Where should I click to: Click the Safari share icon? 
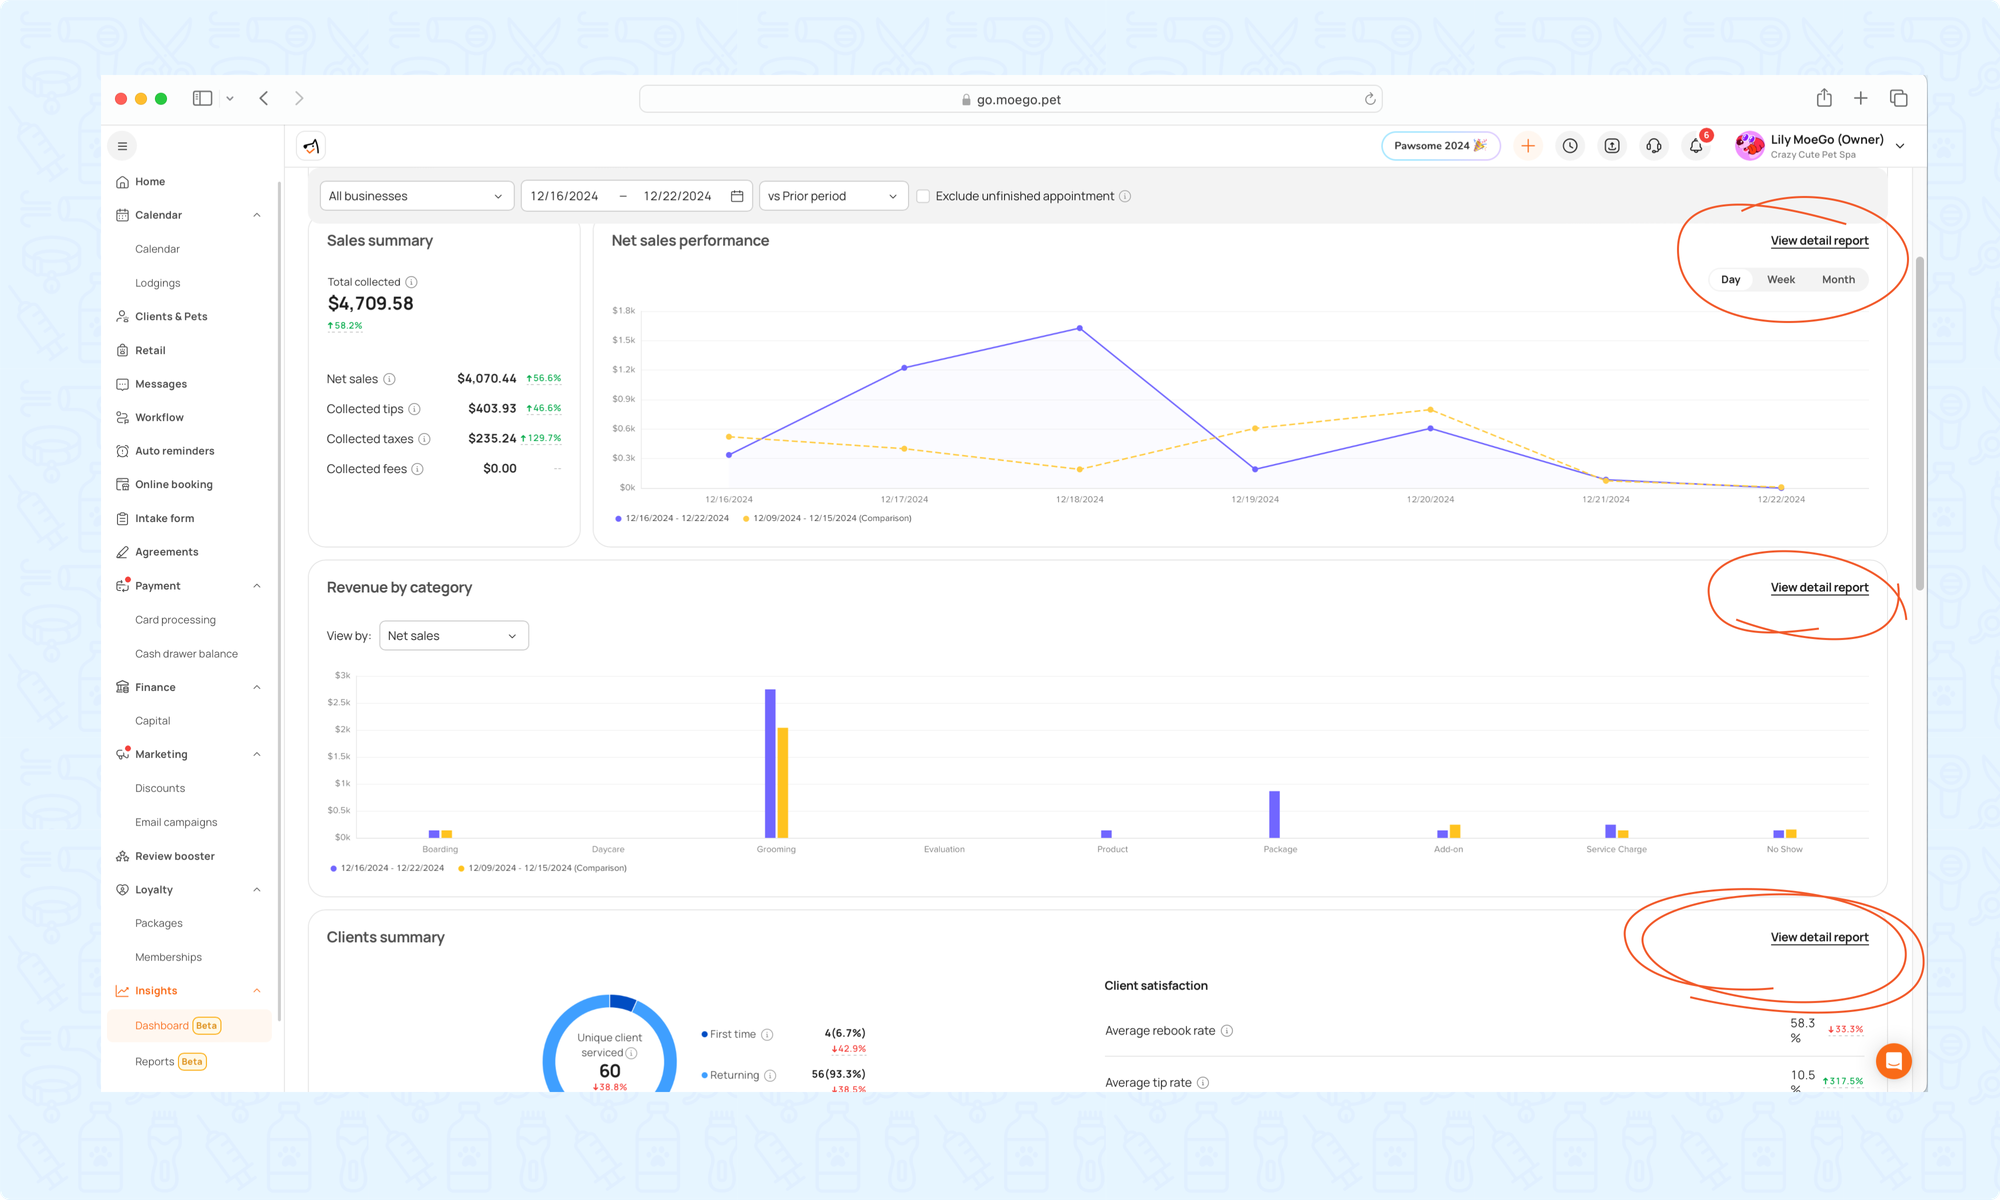(1824, 98)
